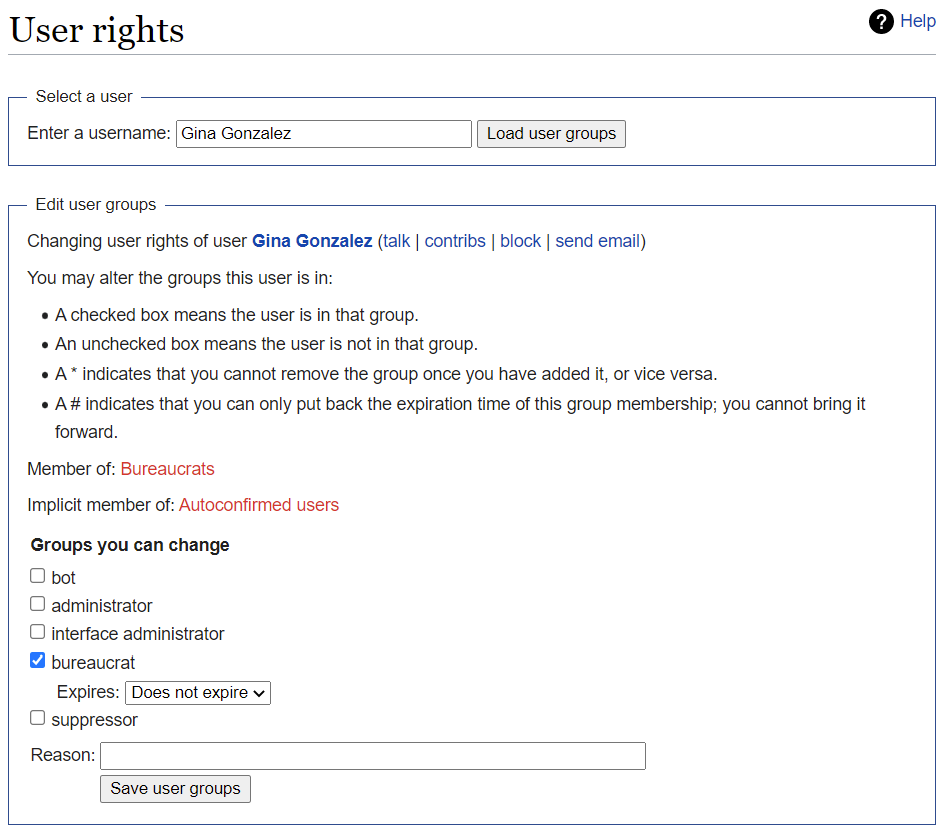Open the user's talk page
The height and width of the screenshot is (833, 942).
tap(396, 240)
